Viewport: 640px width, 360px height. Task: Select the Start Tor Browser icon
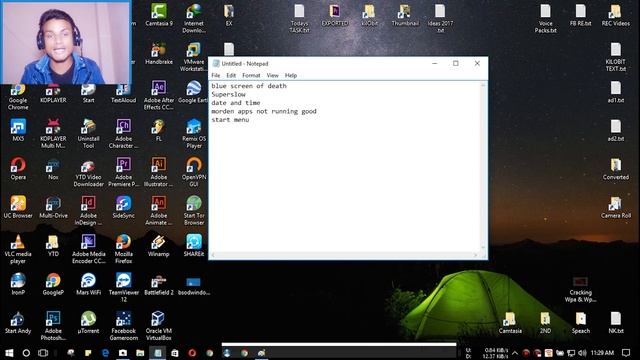tap(194, 211)
